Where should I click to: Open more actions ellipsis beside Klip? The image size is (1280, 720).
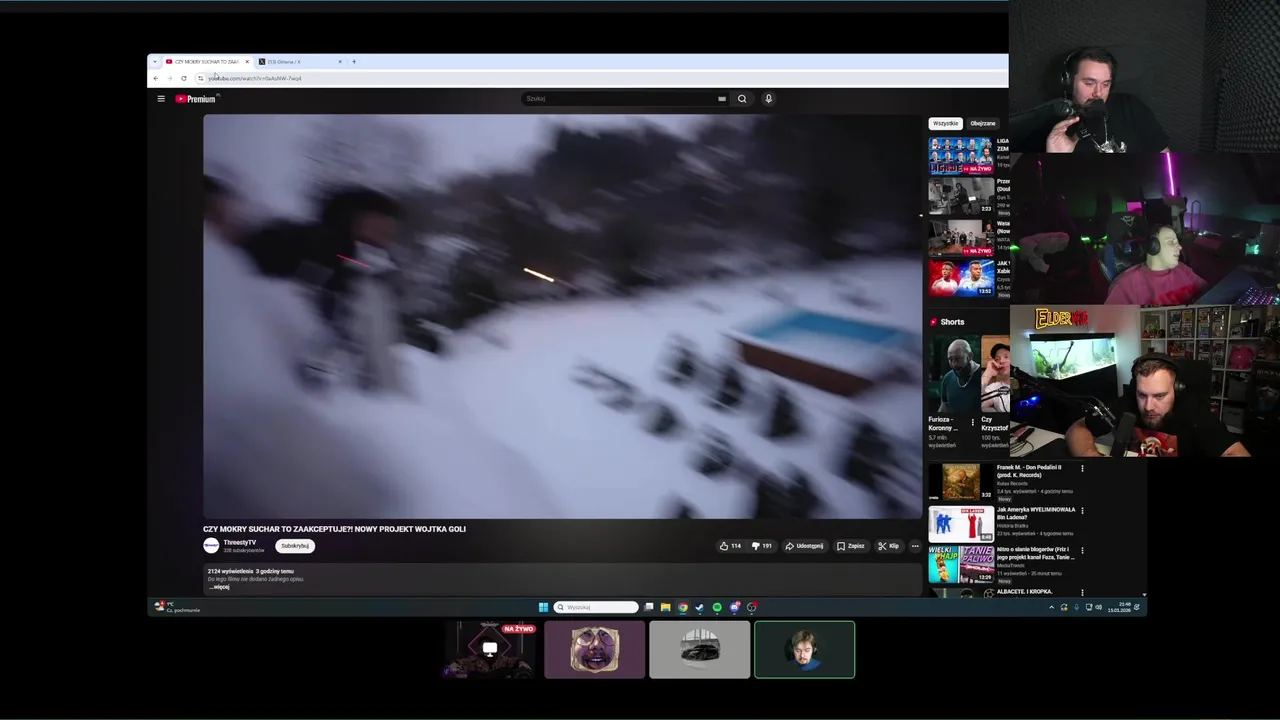914,546
